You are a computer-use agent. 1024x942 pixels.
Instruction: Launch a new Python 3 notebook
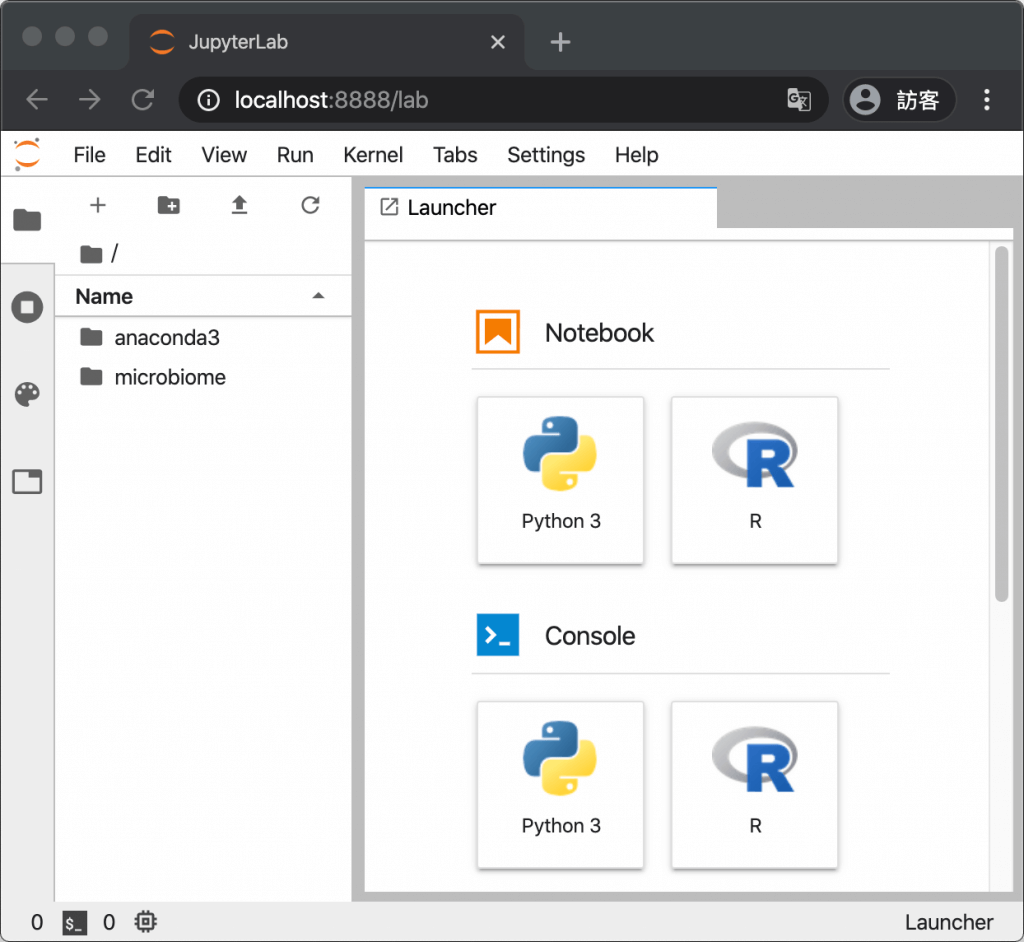[560, 480]
